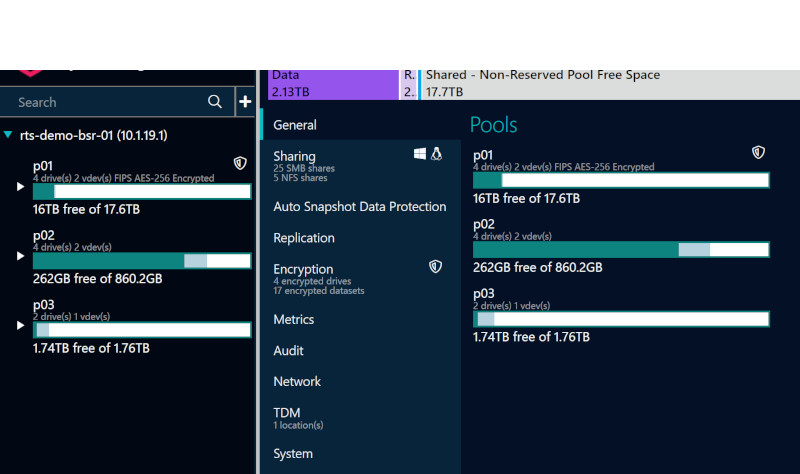Select p01 pool name in sidebar
The width and height of the screenshot is (800, 474).
tap(43, 166)
